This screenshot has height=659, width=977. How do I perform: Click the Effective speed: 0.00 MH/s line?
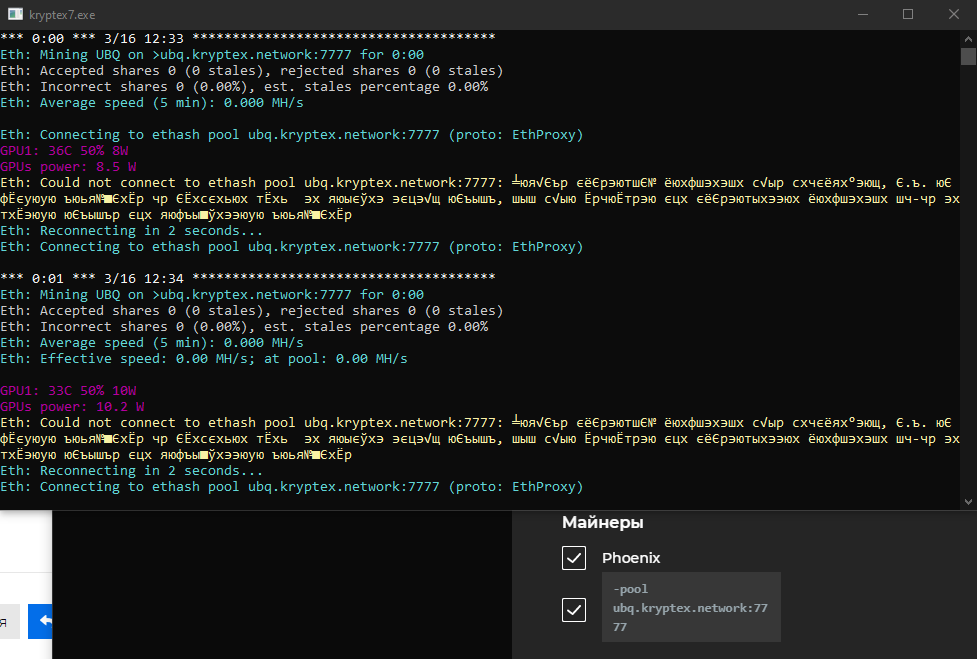point(204,359)
